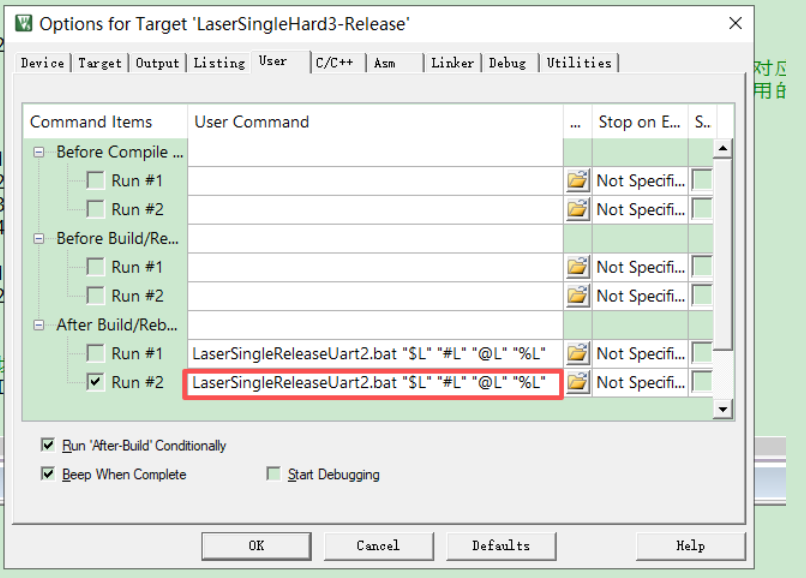This screenshot has height=578, width=806.
Task: Switch to the Device tab
Action: 43,63
